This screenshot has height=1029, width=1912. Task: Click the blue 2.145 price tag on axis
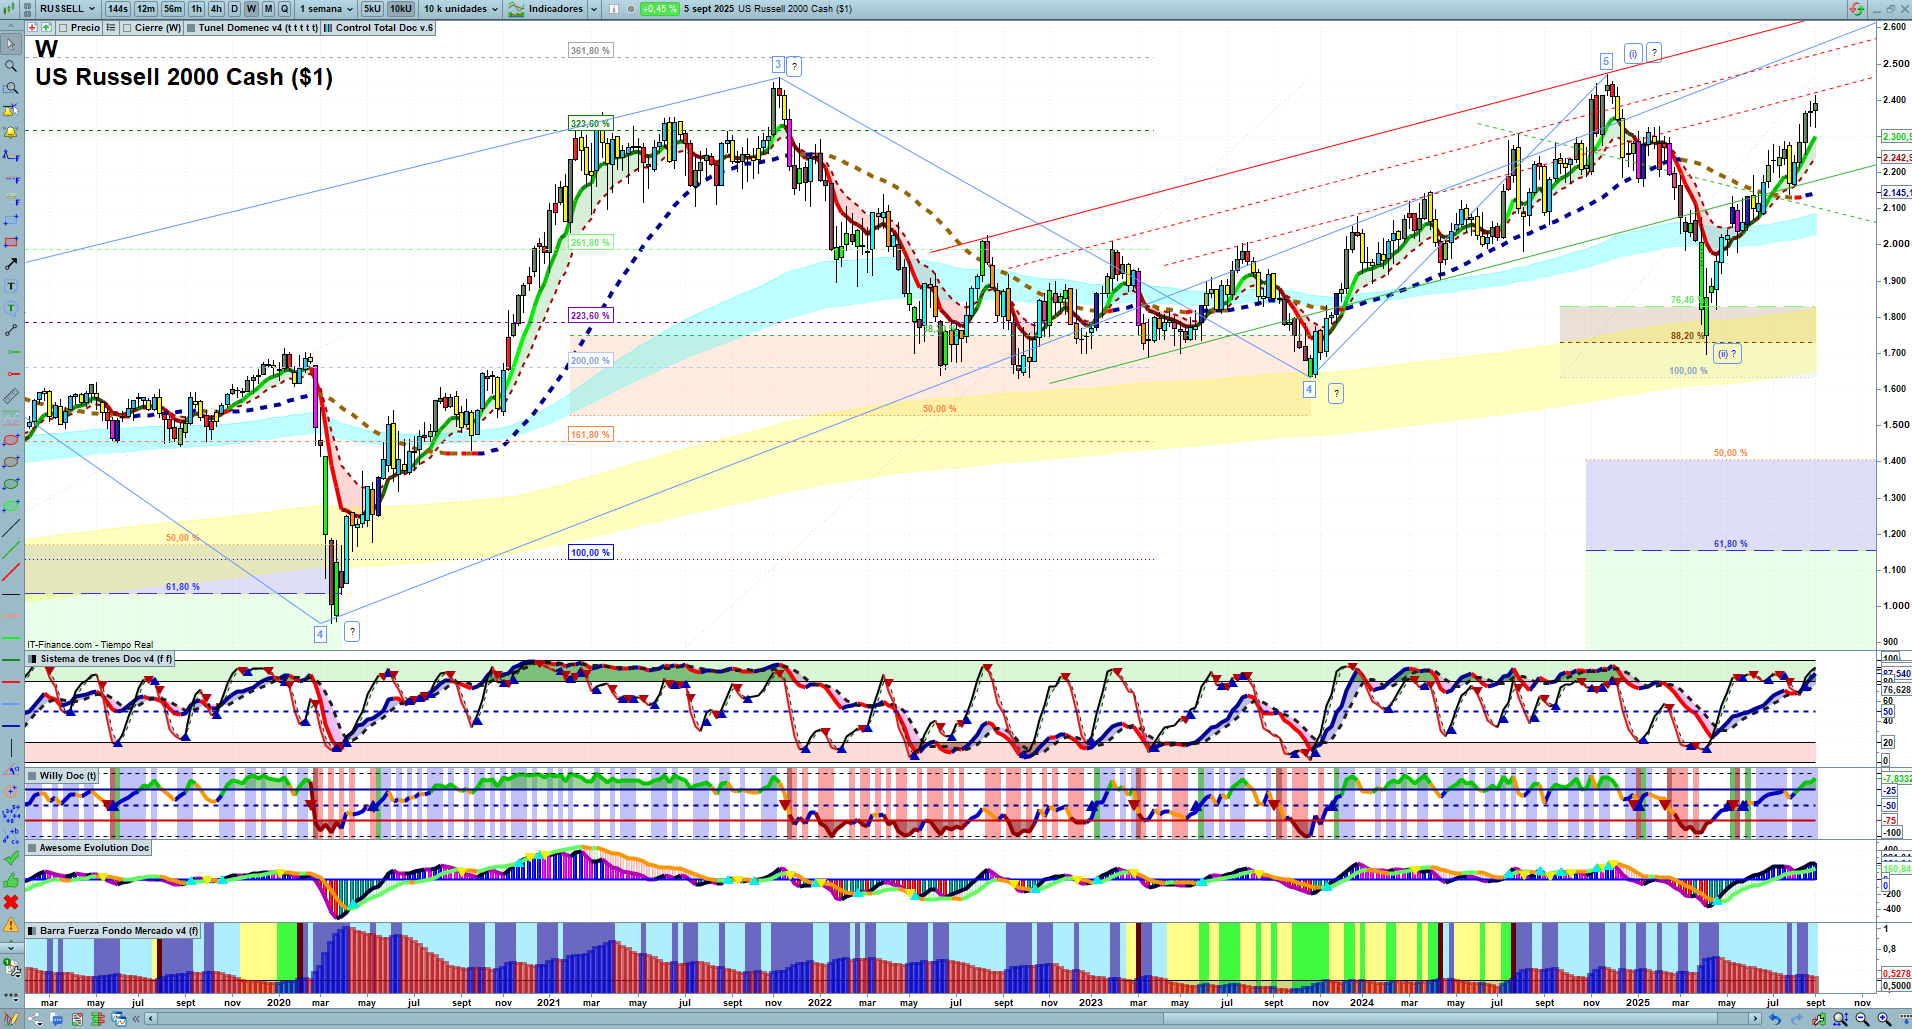(1896, 193)
